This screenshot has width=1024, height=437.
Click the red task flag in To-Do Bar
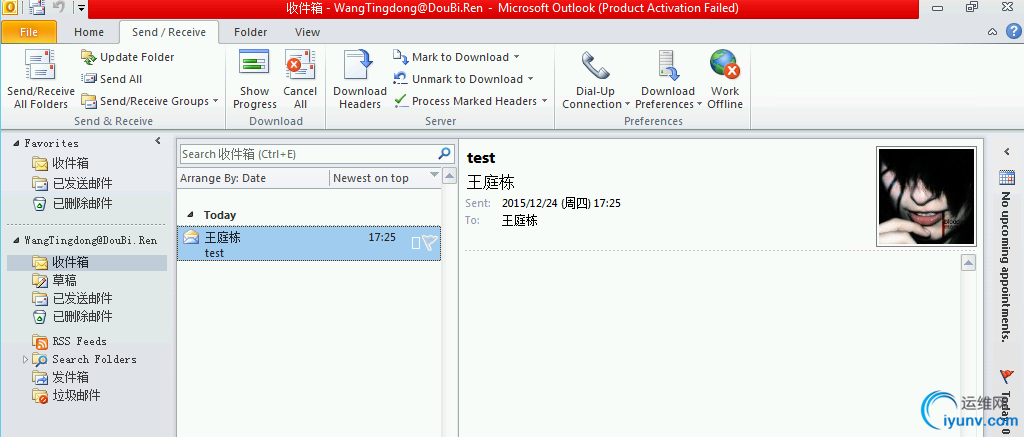tap(1006, 376)
